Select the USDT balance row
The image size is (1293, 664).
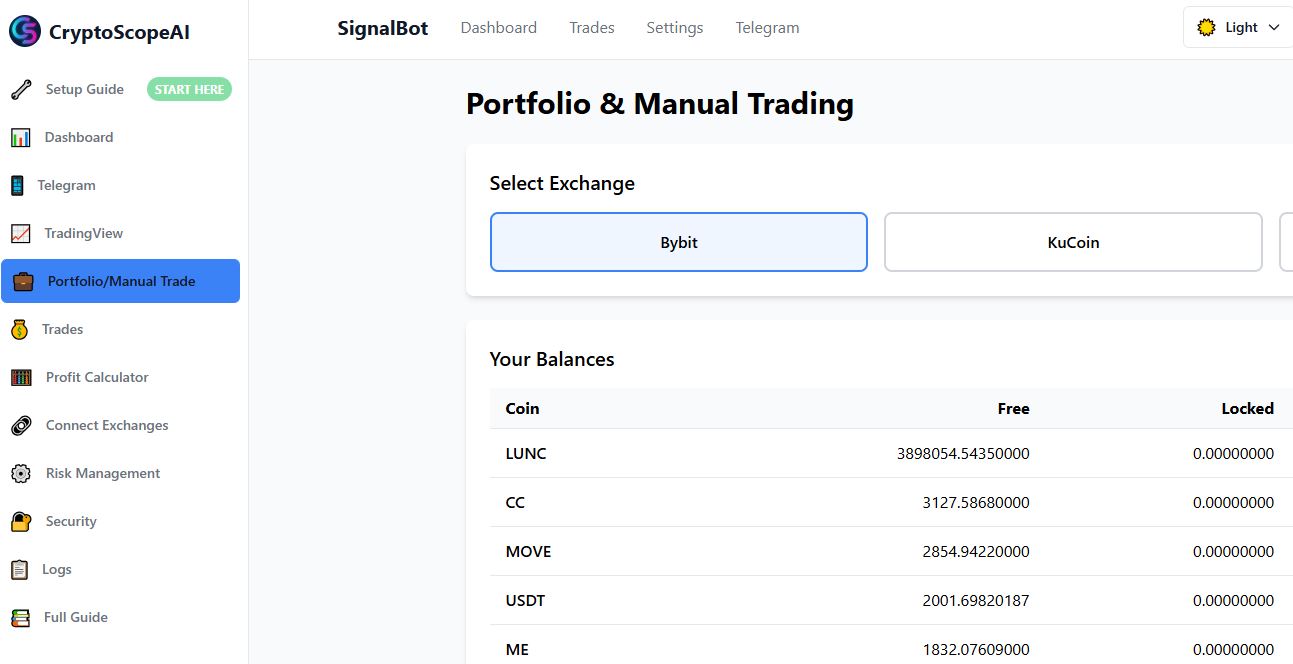pyautogui.click(x=880, y=600)
